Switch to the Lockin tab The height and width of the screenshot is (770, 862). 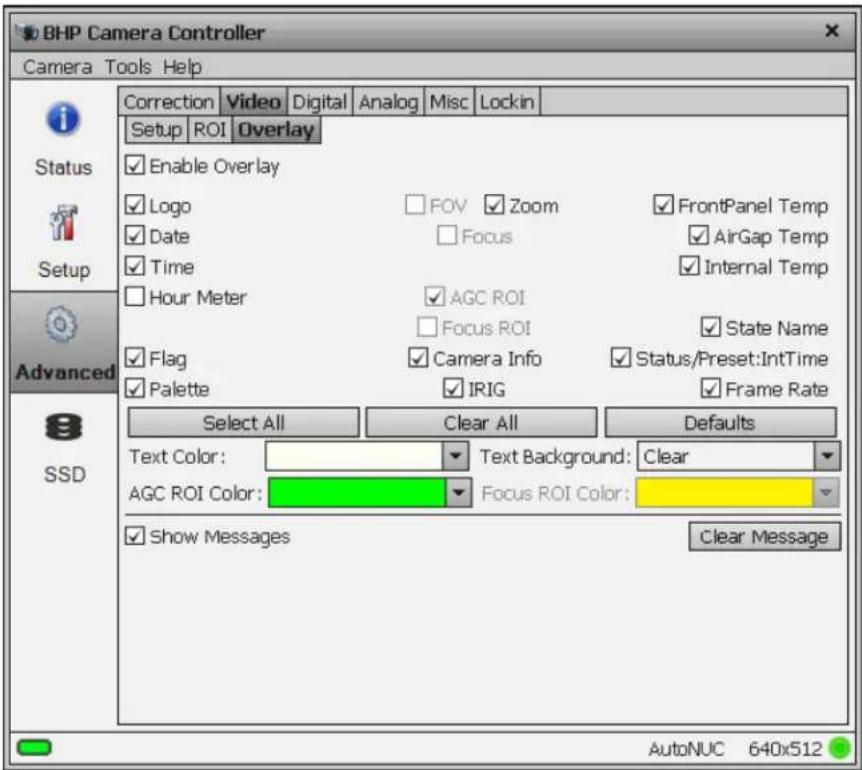(507, 102)
